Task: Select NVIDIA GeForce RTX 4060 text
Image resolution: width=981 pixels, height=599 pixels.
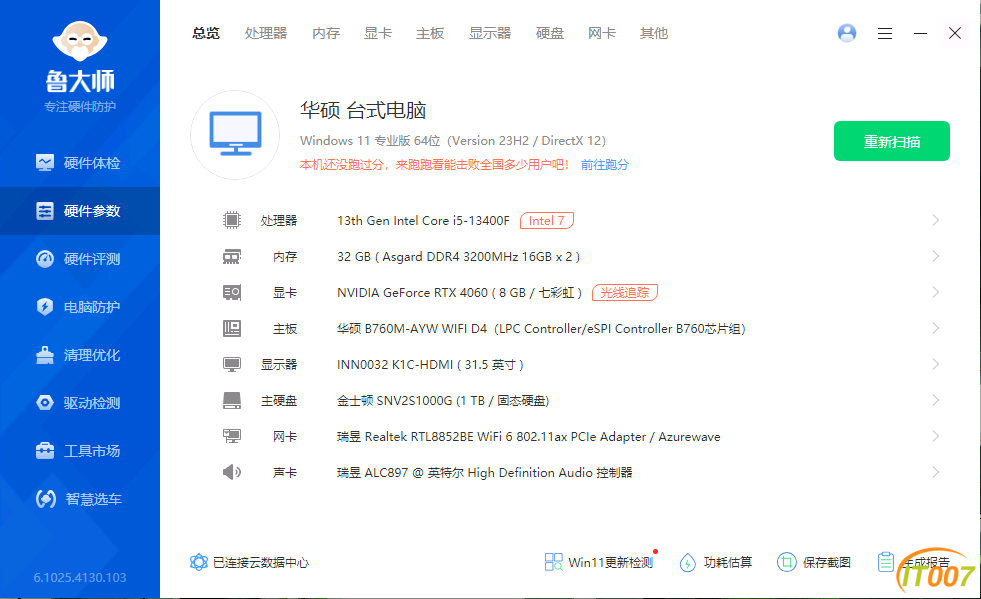Action: click(x=460, y=292)
